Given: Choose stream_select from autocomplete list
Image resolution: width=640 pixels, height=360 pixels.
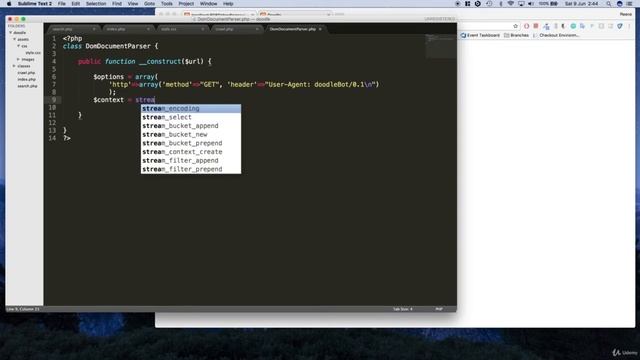Looking at the screenshot, I should coord(191,117).
